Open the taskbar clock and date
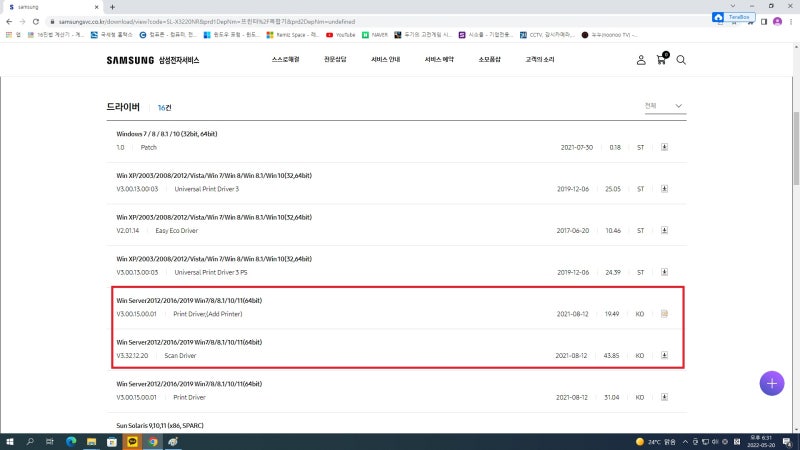The height and width of the screenshot is (450, 800). 760,442
